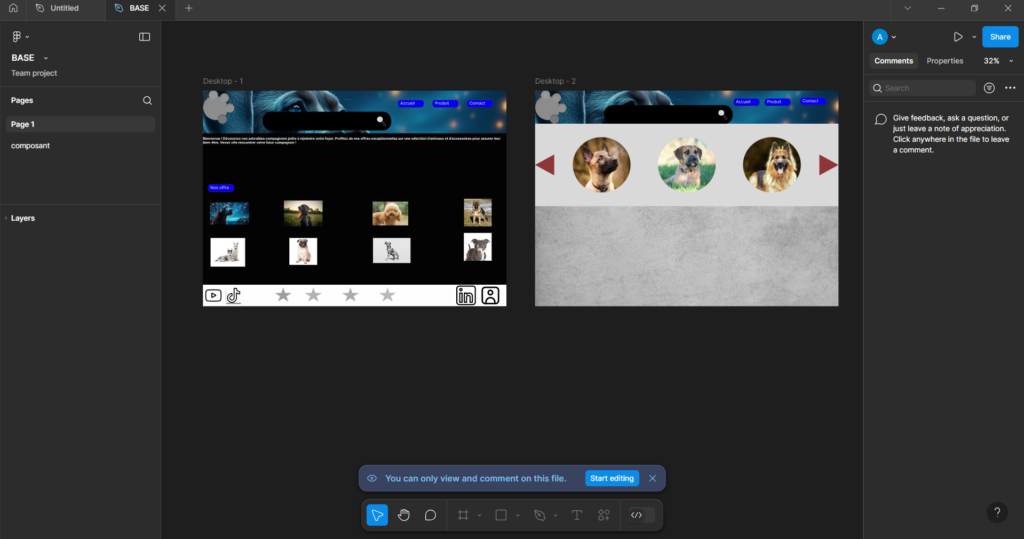Search pages with the magnifier icon

pyautogui.click(x=147, y=101)
